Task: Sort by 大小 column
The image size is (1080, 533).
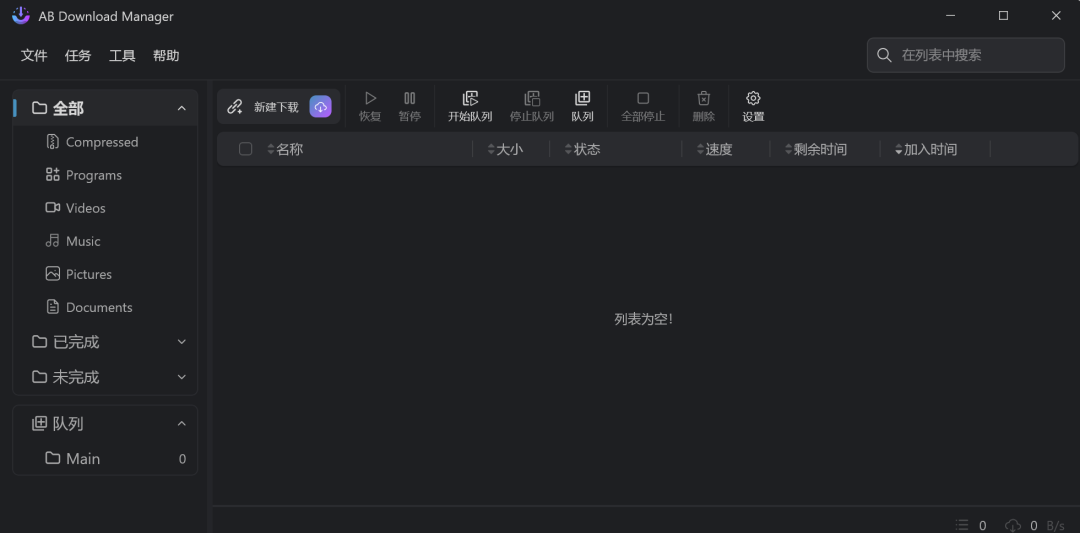Action: click(x=505, y=149)
